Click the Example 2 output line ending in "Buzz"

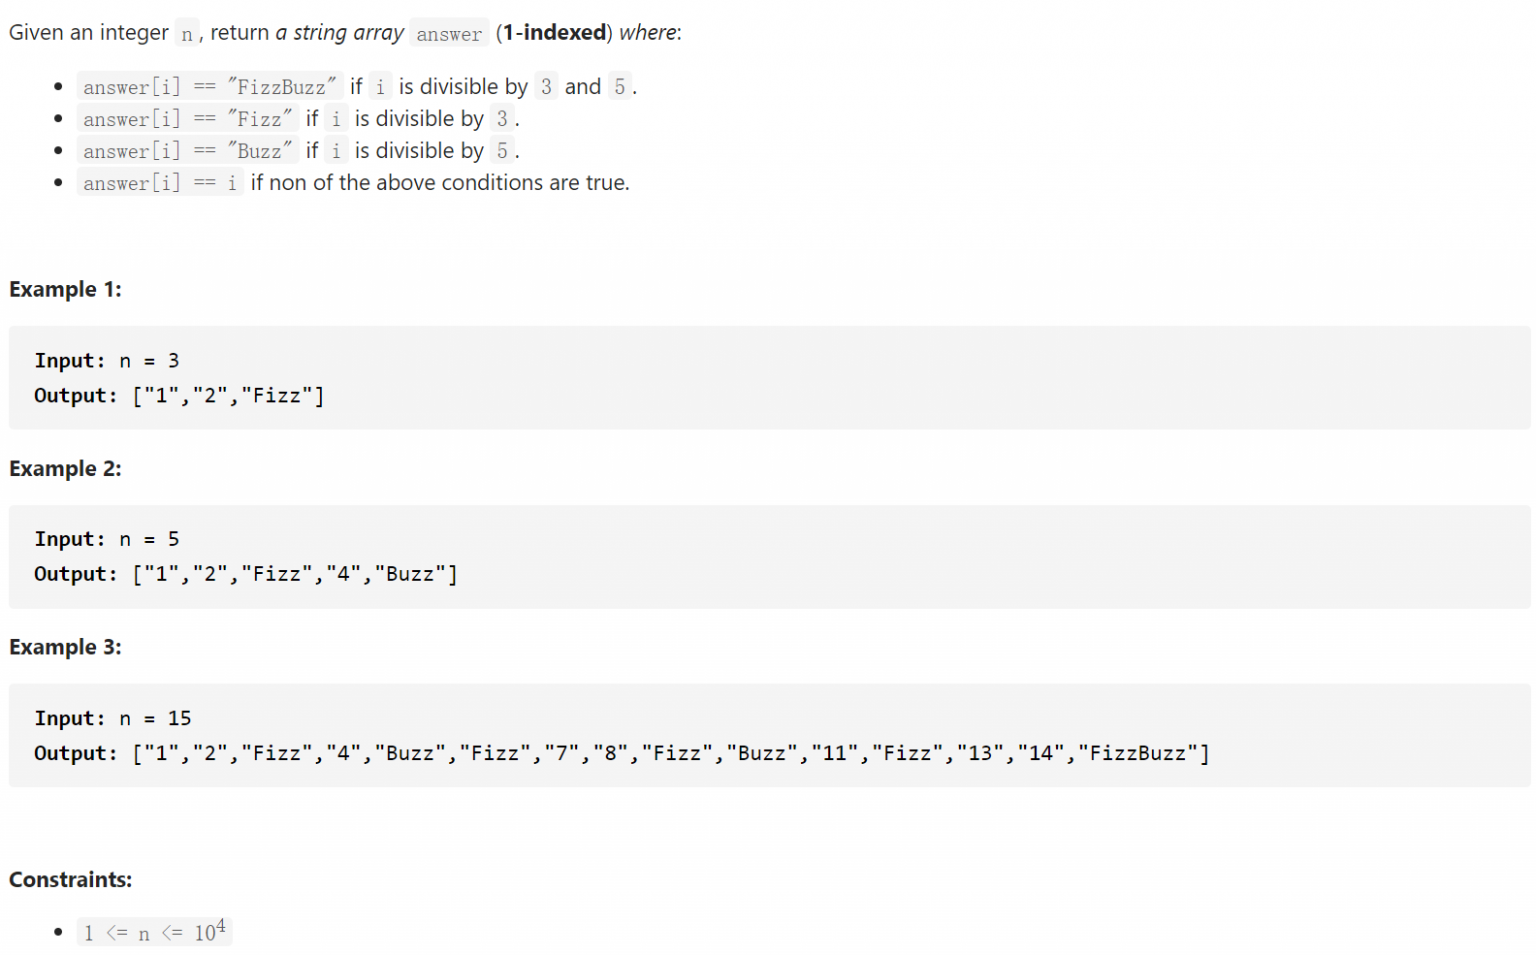click(x=295, y=574)
